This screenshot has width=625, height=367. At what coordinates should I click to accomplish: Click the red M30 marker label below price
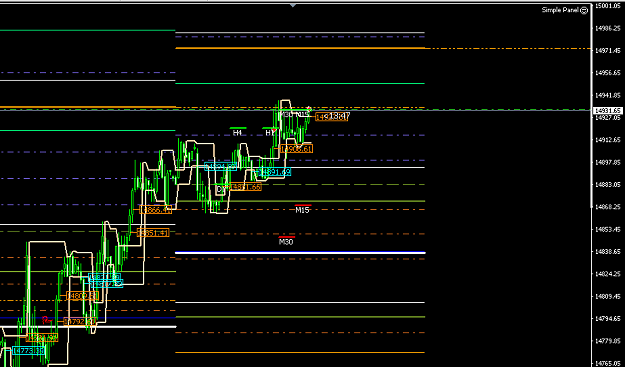tap(286, 241)
